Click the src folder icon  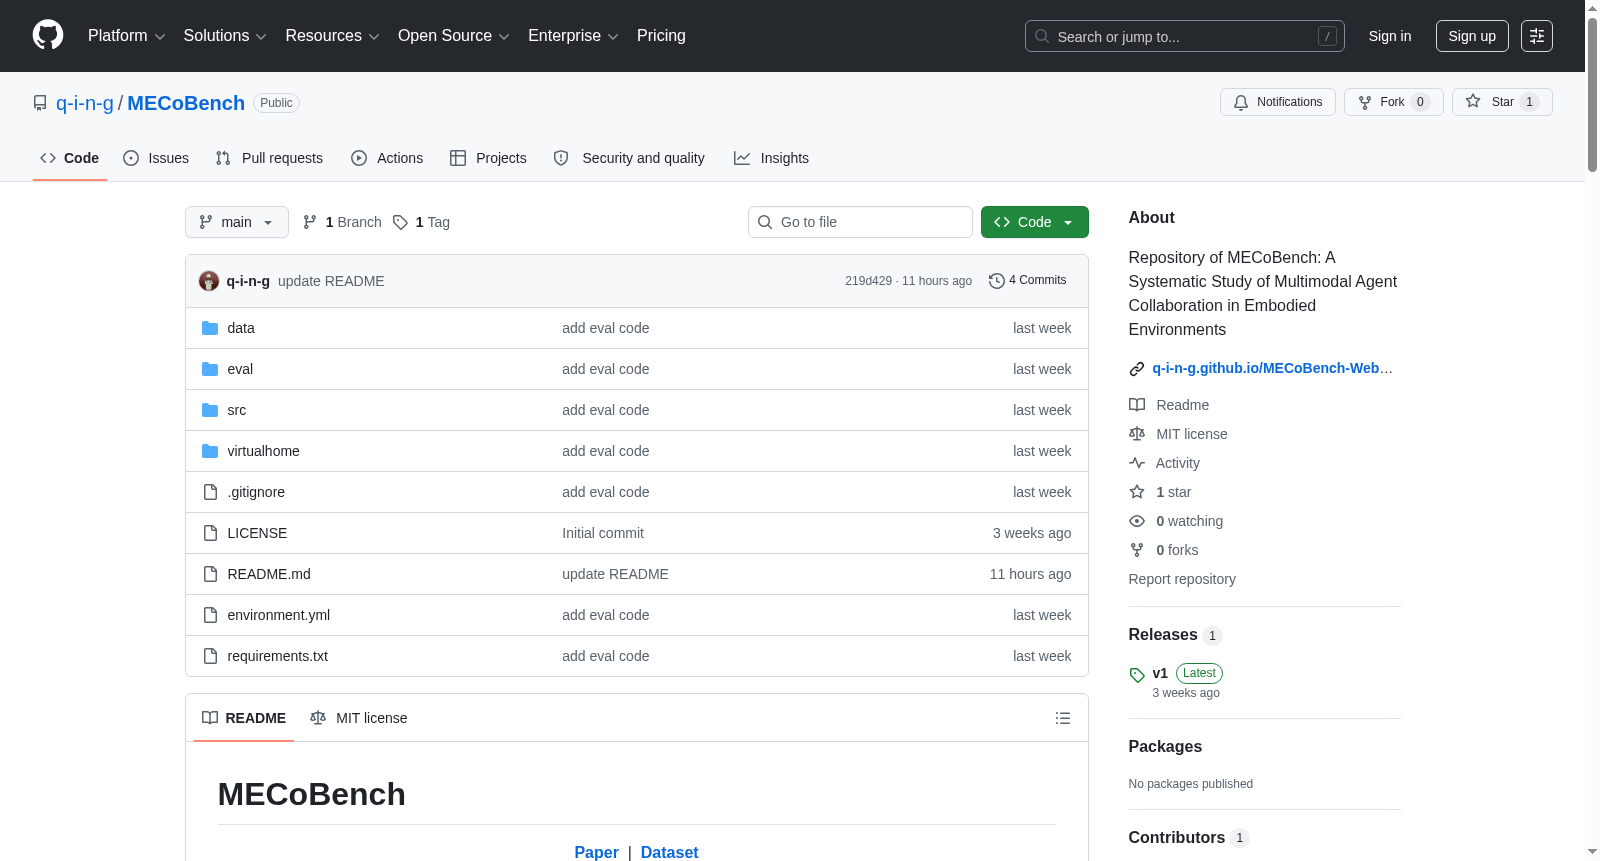(x=210, y=410)
